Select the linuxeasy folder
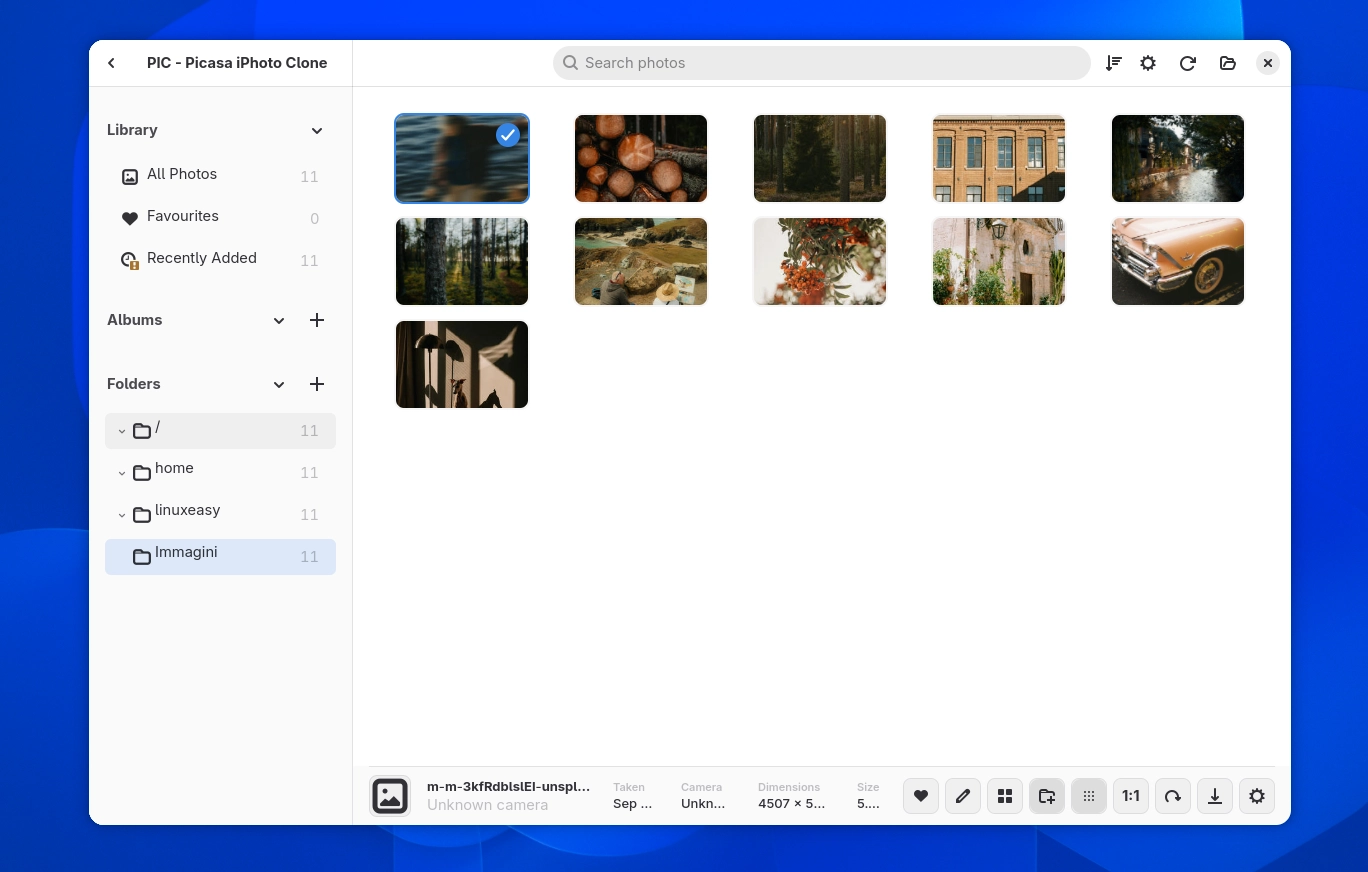The image size is (1368, 872). [x=220, y=515]
